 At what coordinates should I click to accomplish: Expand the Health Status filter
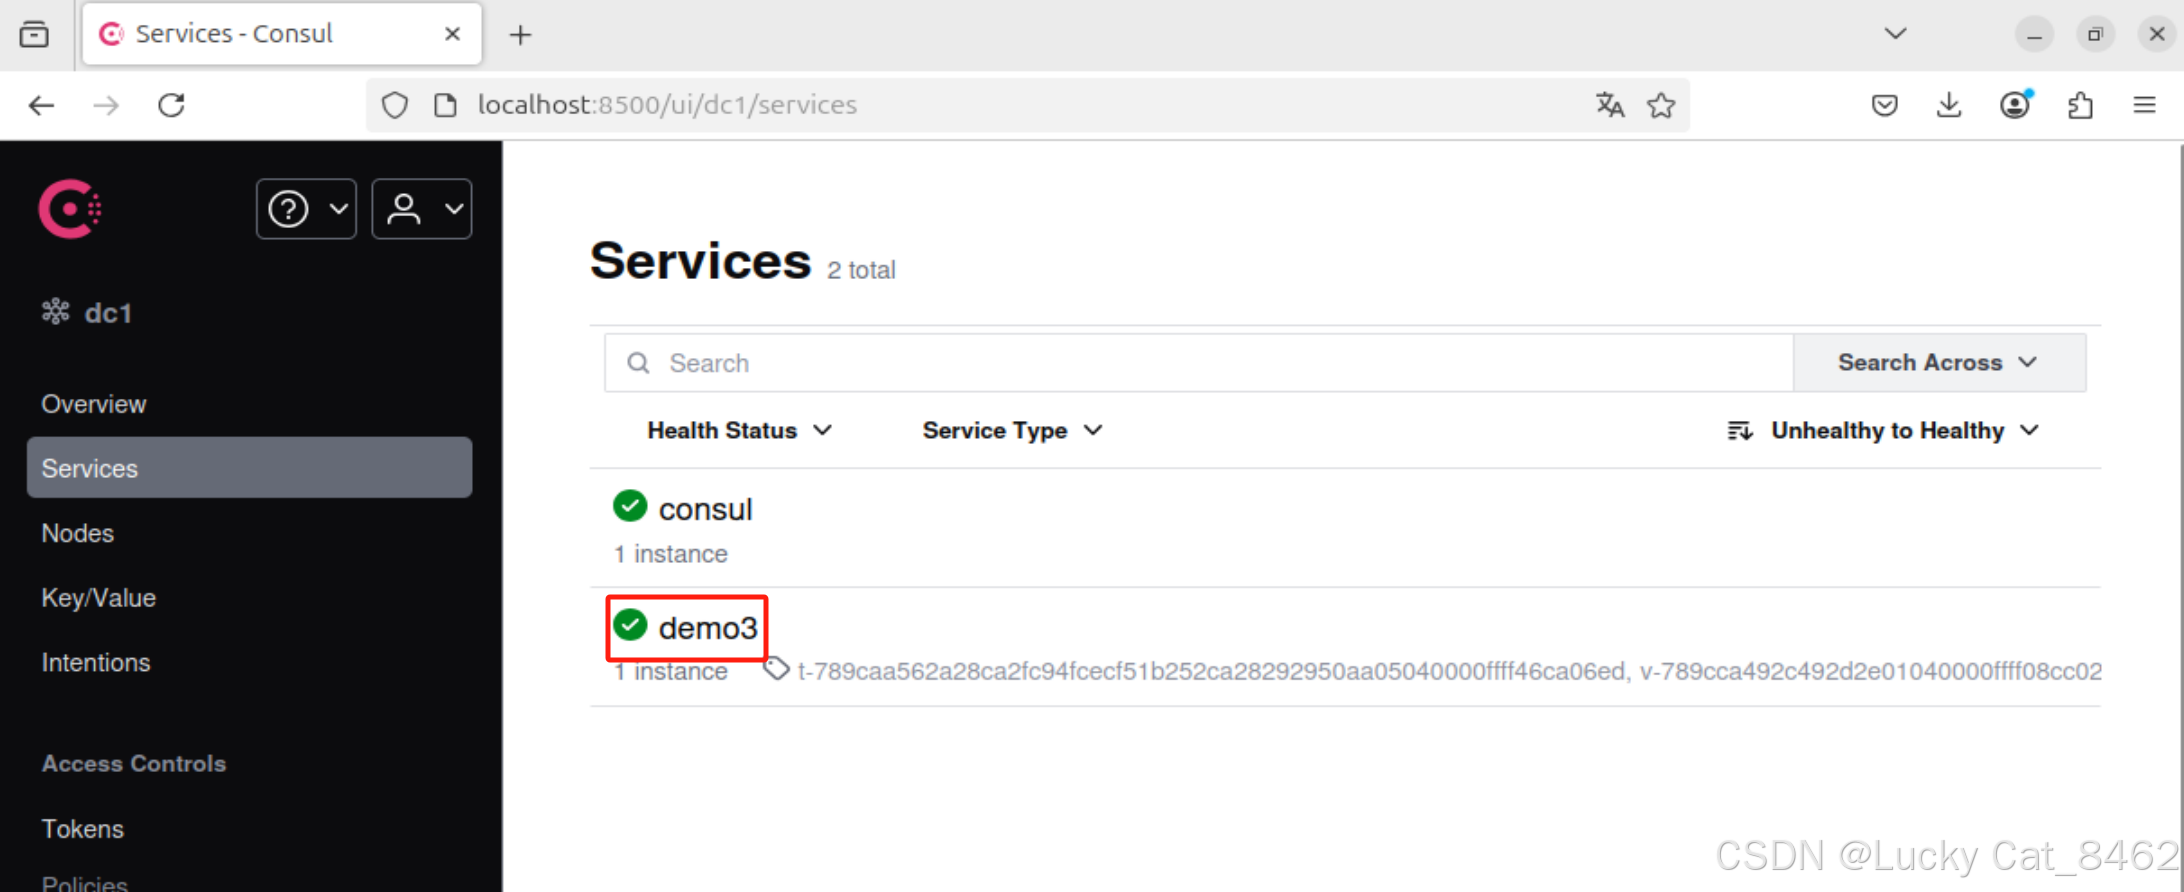[x=739, y=431]
